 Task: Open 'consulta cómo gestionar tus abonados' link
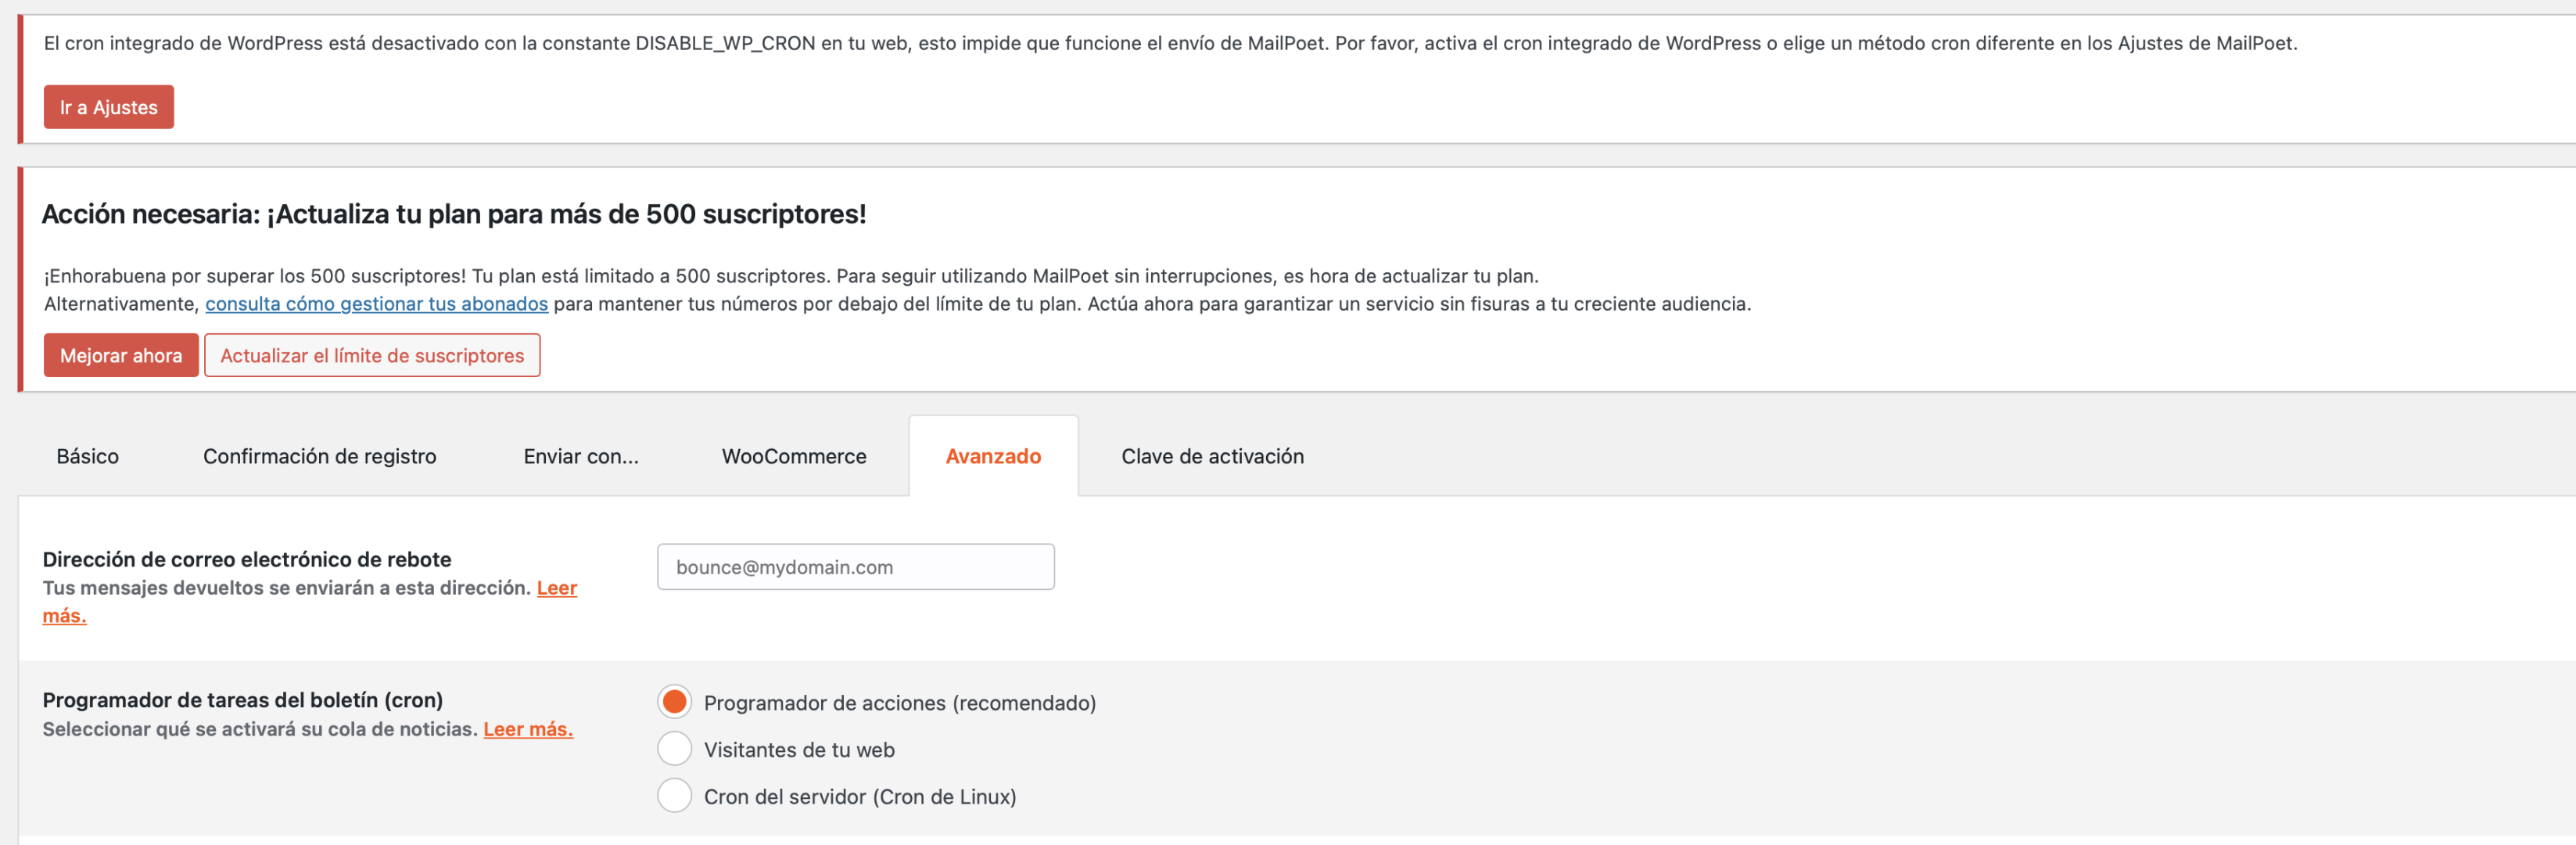tap(376, 303)
